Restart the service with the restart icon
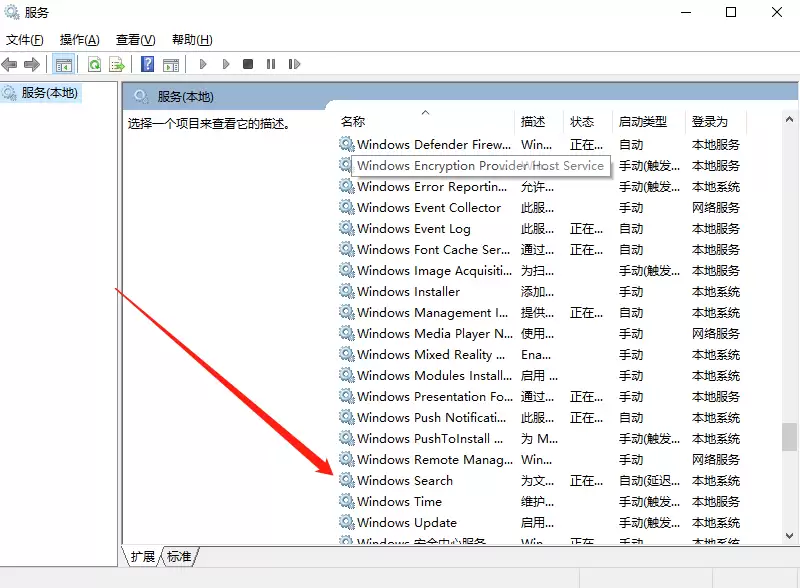The image size is (800, 588). pyautogui.click(x=296, y=63)
